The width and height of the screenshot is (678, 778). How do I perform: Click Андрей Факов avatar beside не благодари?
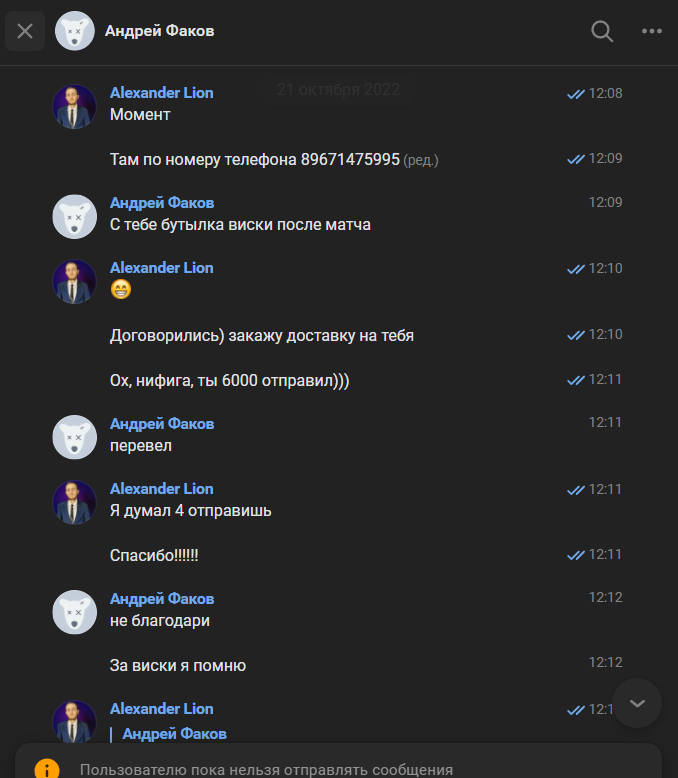pos(74,612)
